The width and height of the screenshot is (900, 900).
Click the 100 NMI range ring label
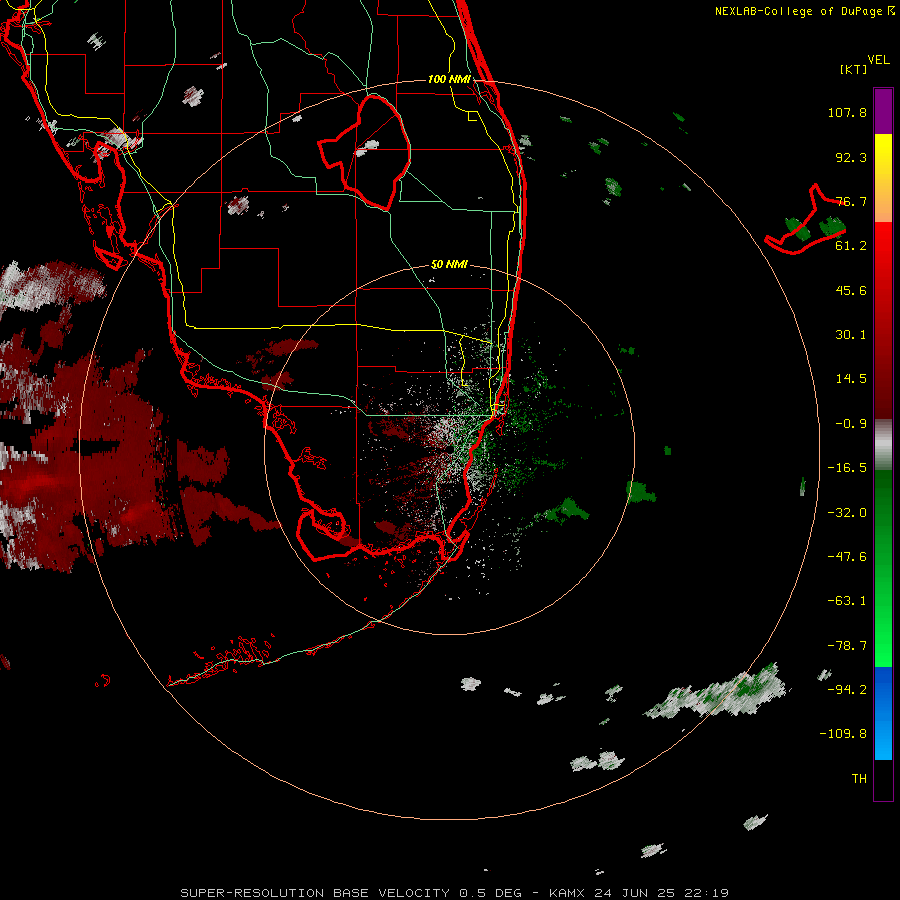point(449,79)
